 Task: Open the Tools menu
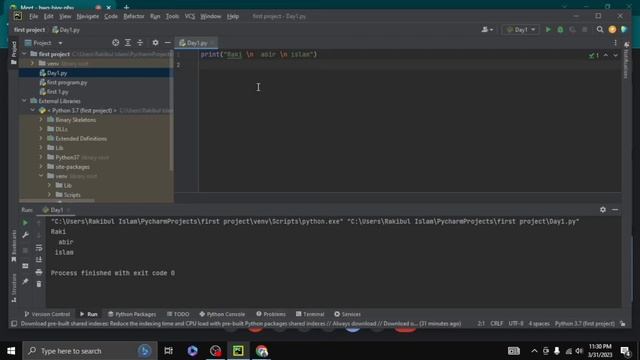tap(172, 16)
